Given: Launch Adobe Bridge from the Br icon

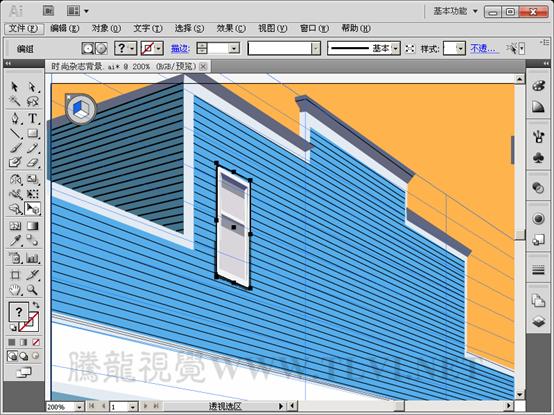Looking at the screenshot, I should (48, 11).
